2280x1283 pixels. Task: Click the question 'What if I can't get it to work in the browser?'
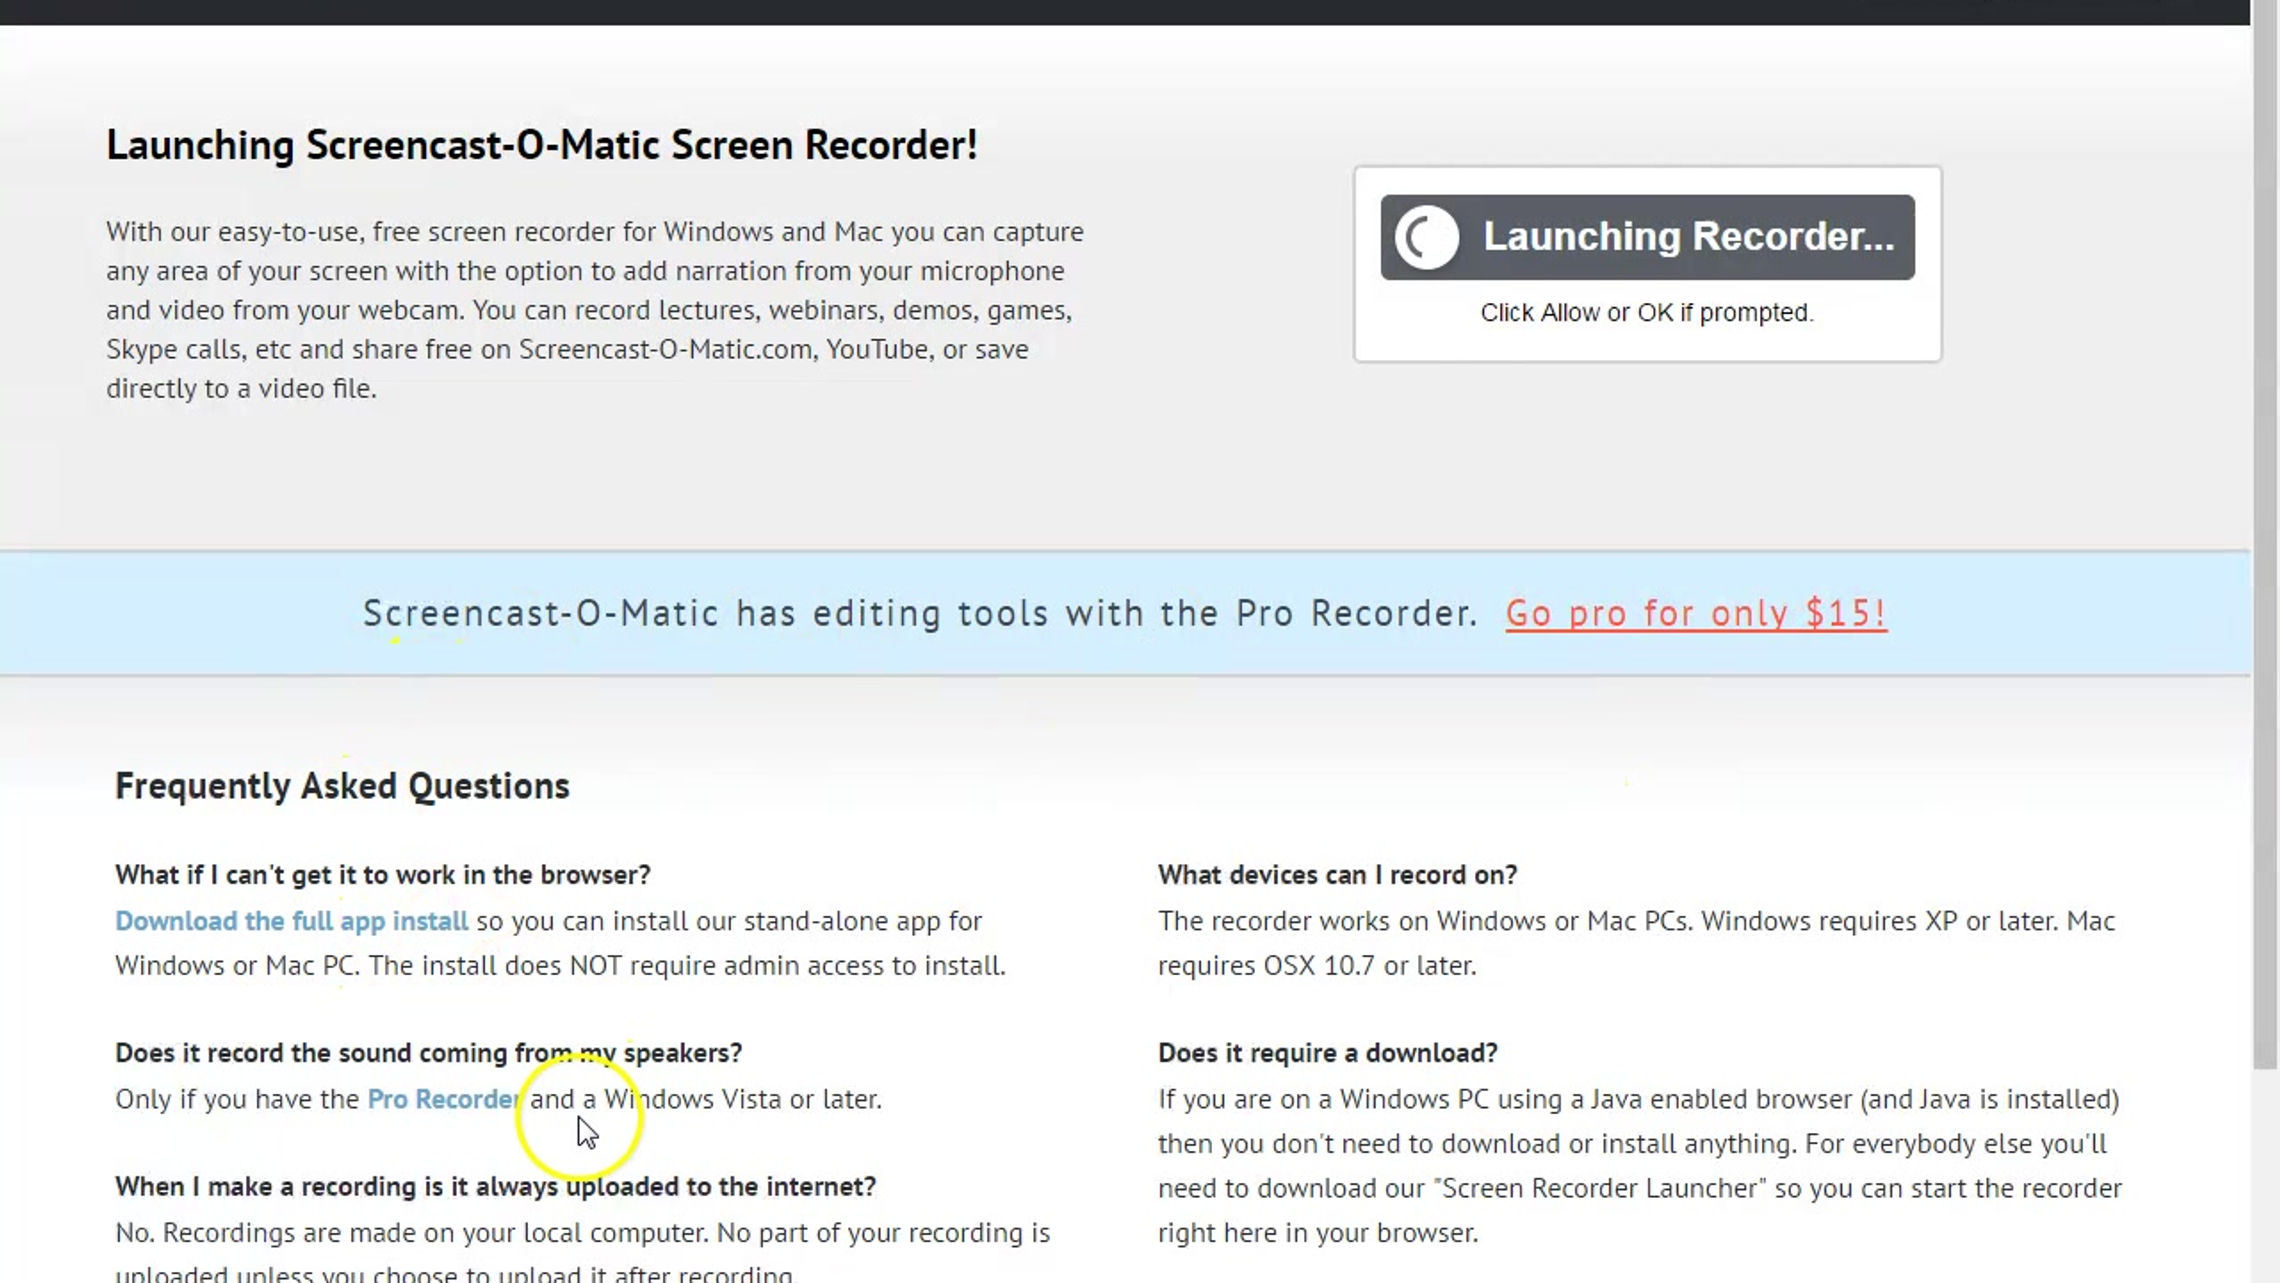[383, 875]
